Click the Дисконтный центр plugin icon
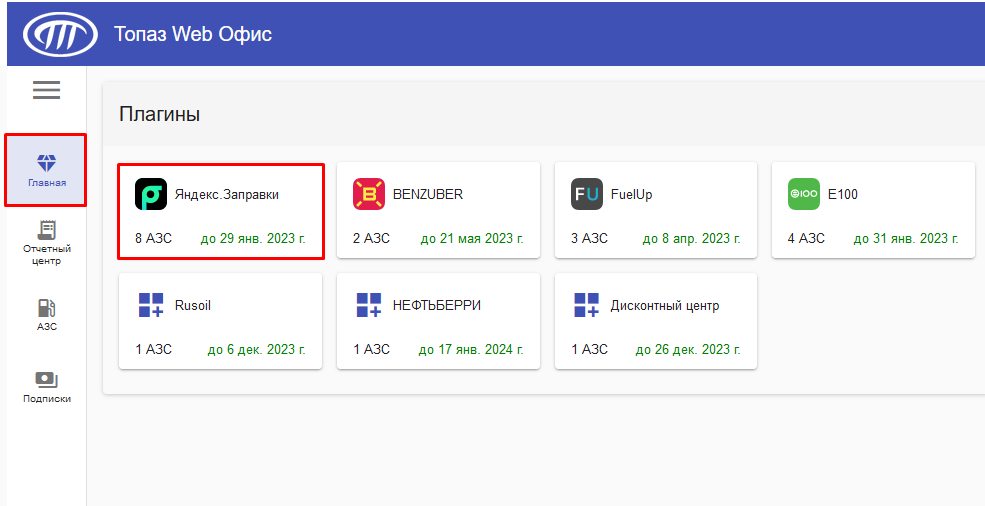 [587, 305]
